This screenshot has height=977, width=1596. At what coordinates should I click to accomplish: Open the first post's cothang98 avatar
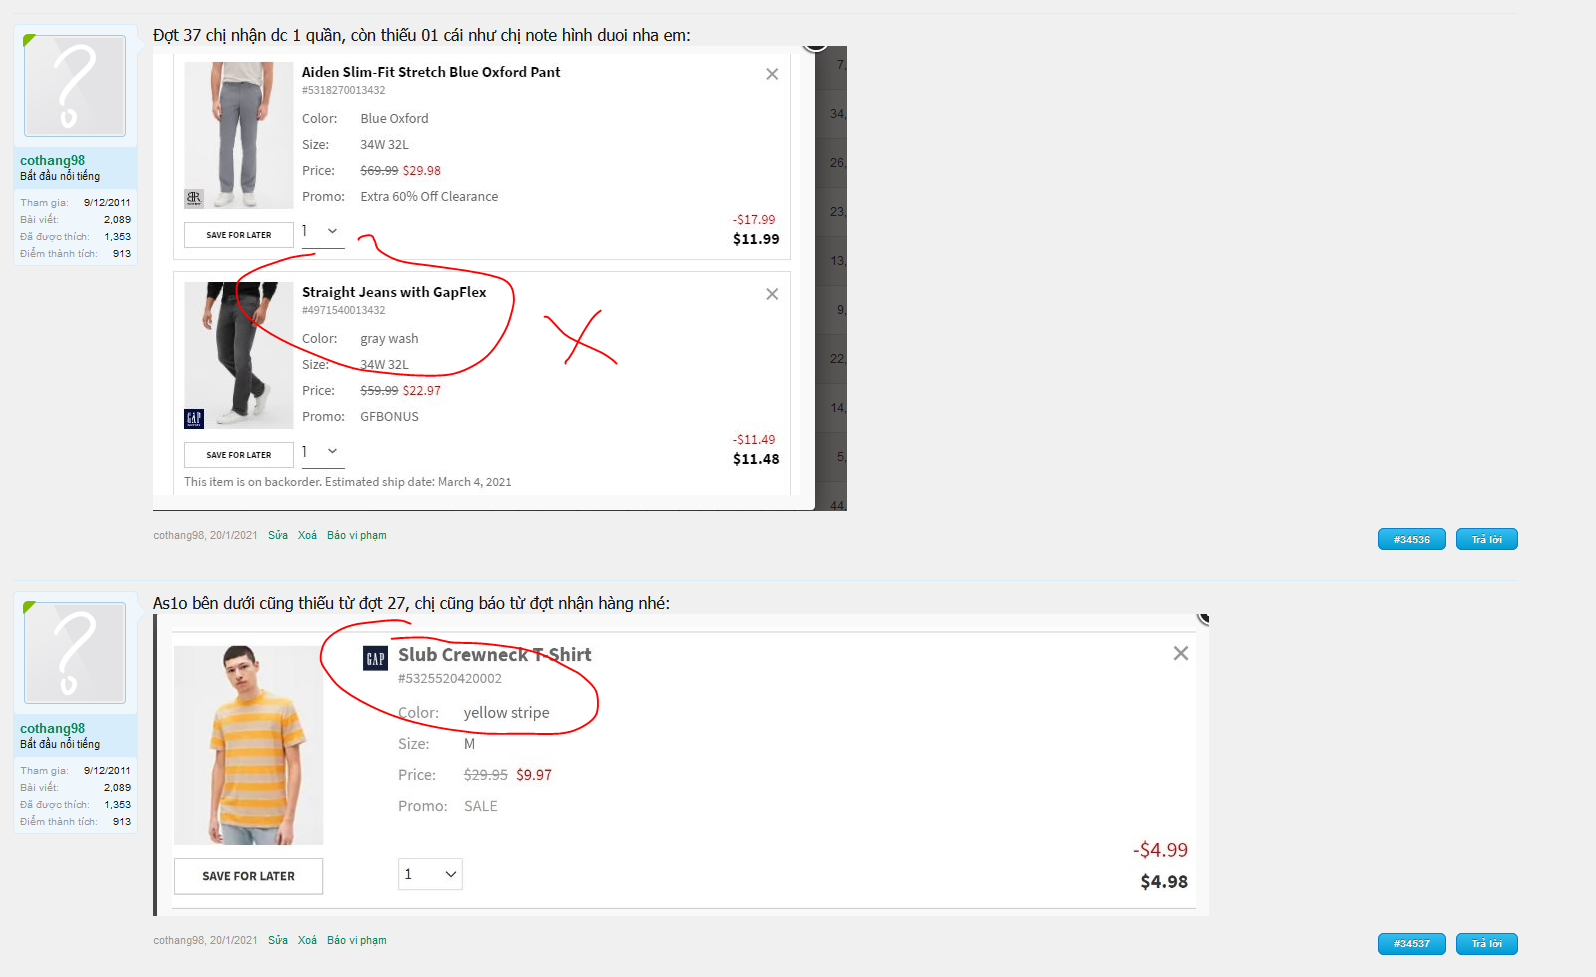pos(75,86)
